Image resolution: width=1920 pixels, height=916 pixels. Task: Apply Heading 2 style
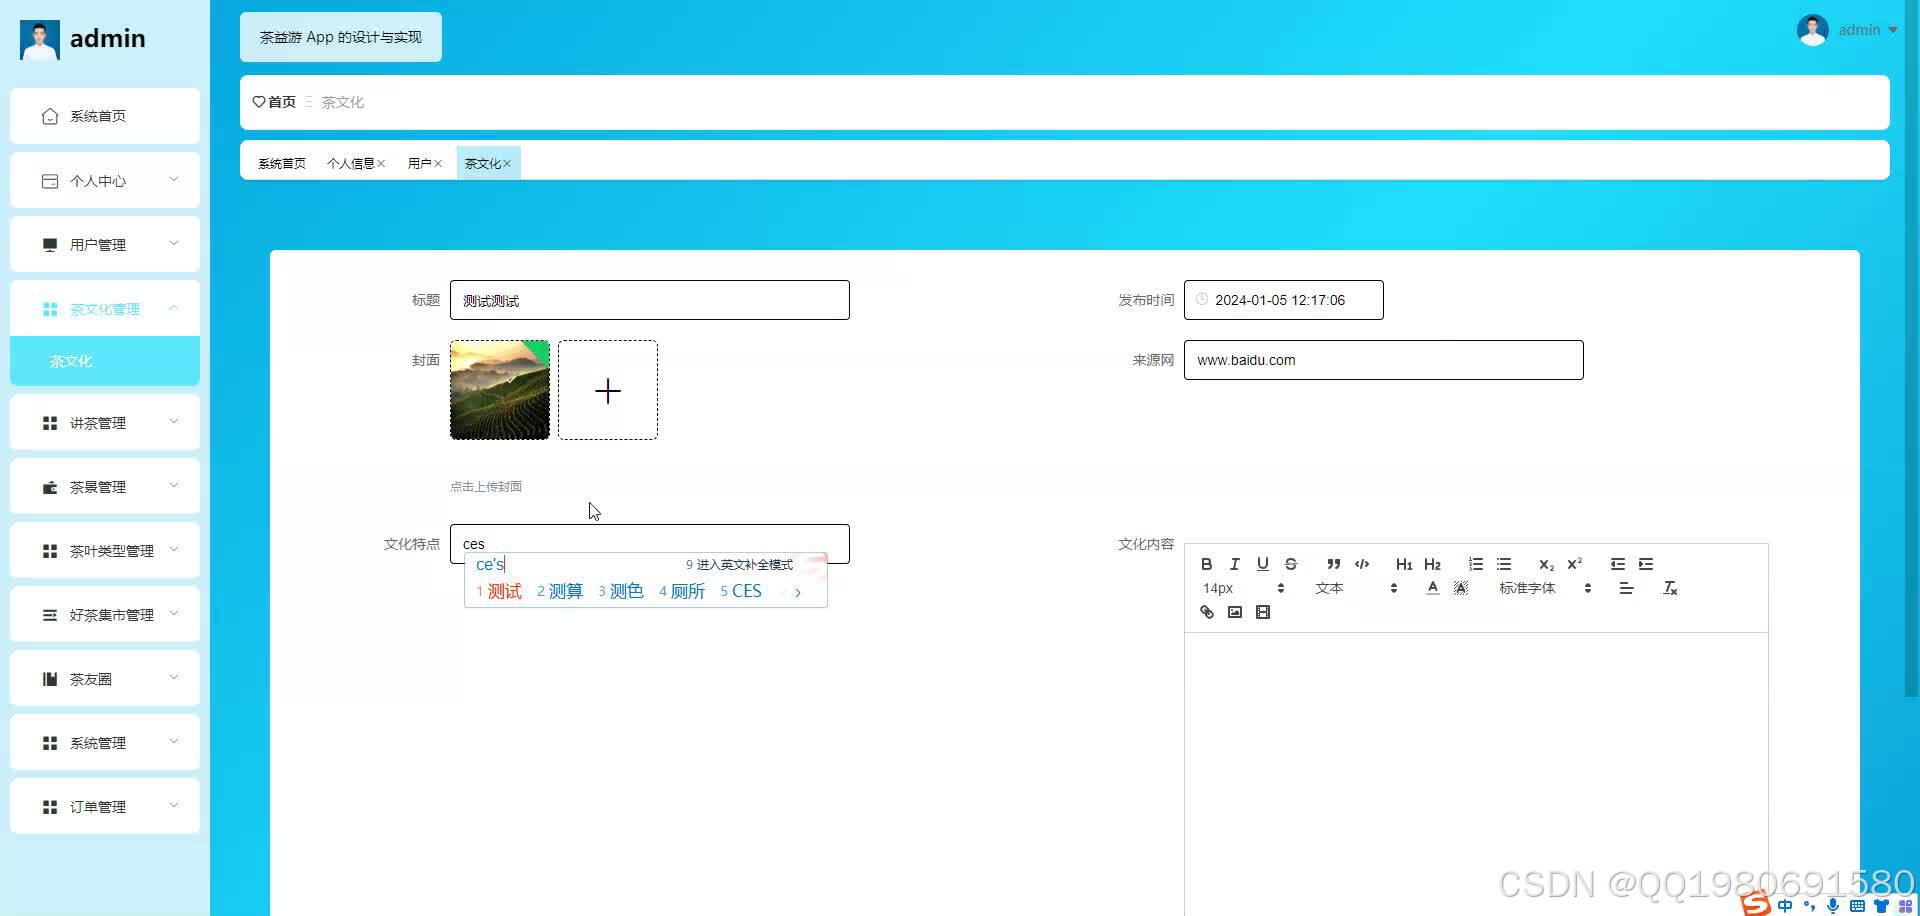pos(1433,564)
